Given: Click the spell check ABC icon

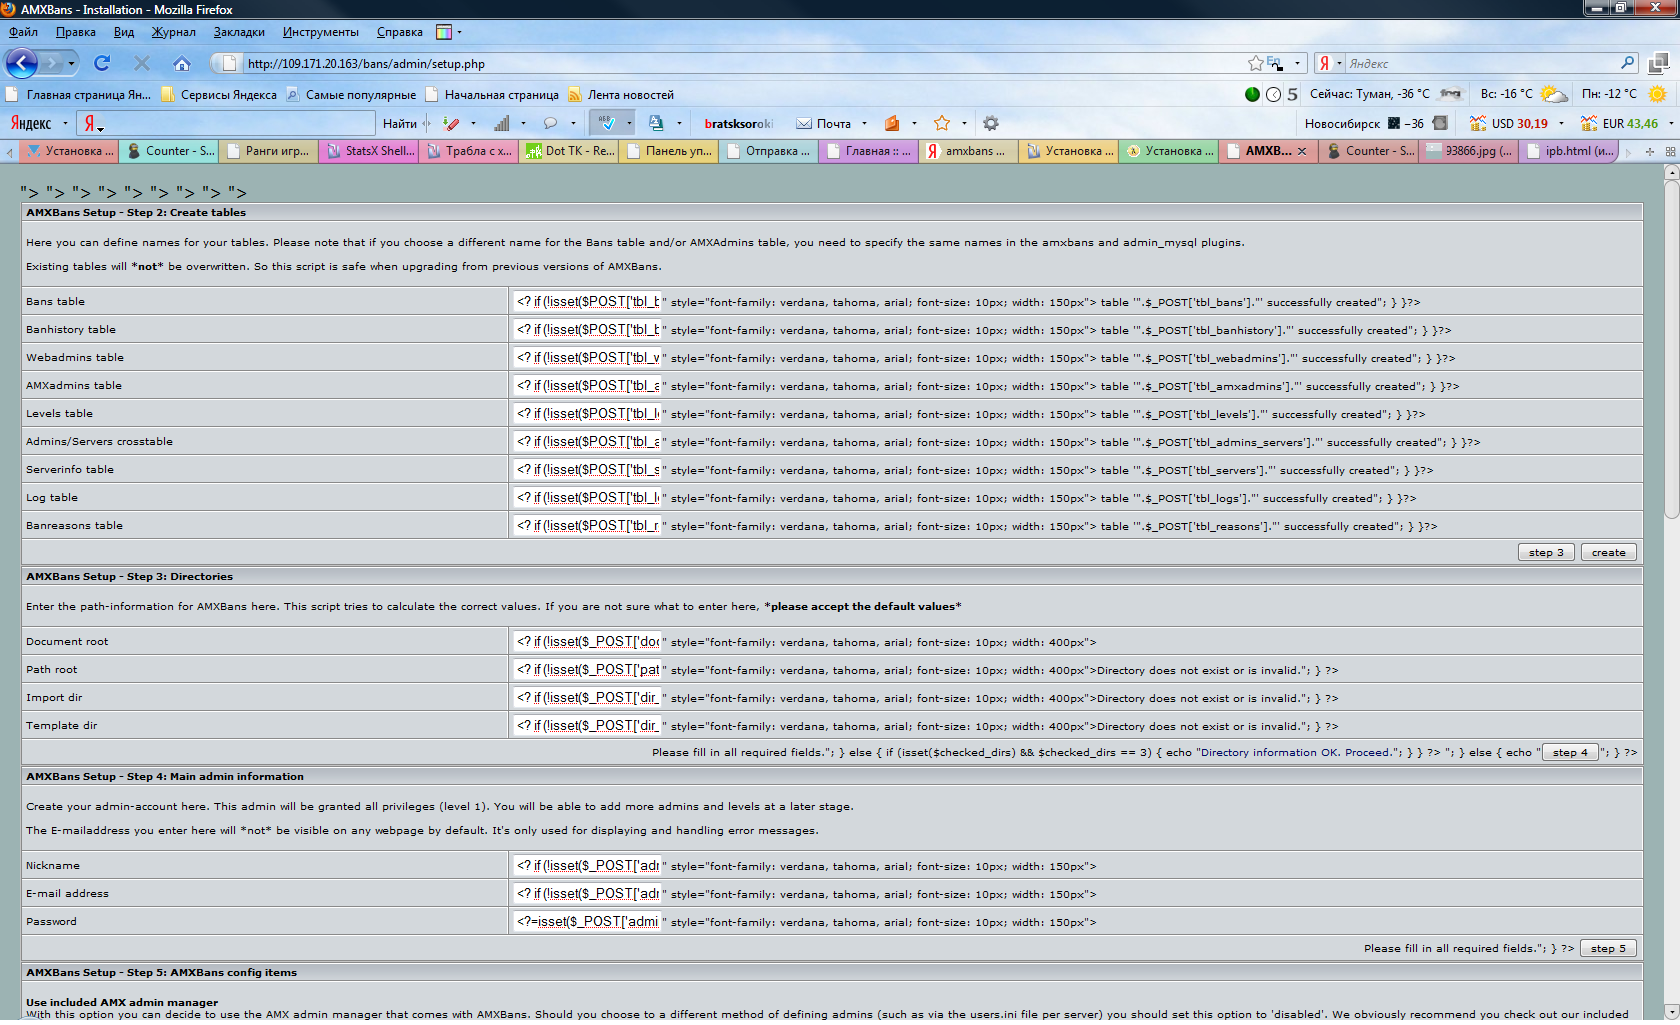Looking at the screenshot, I should tap(606, 123).
